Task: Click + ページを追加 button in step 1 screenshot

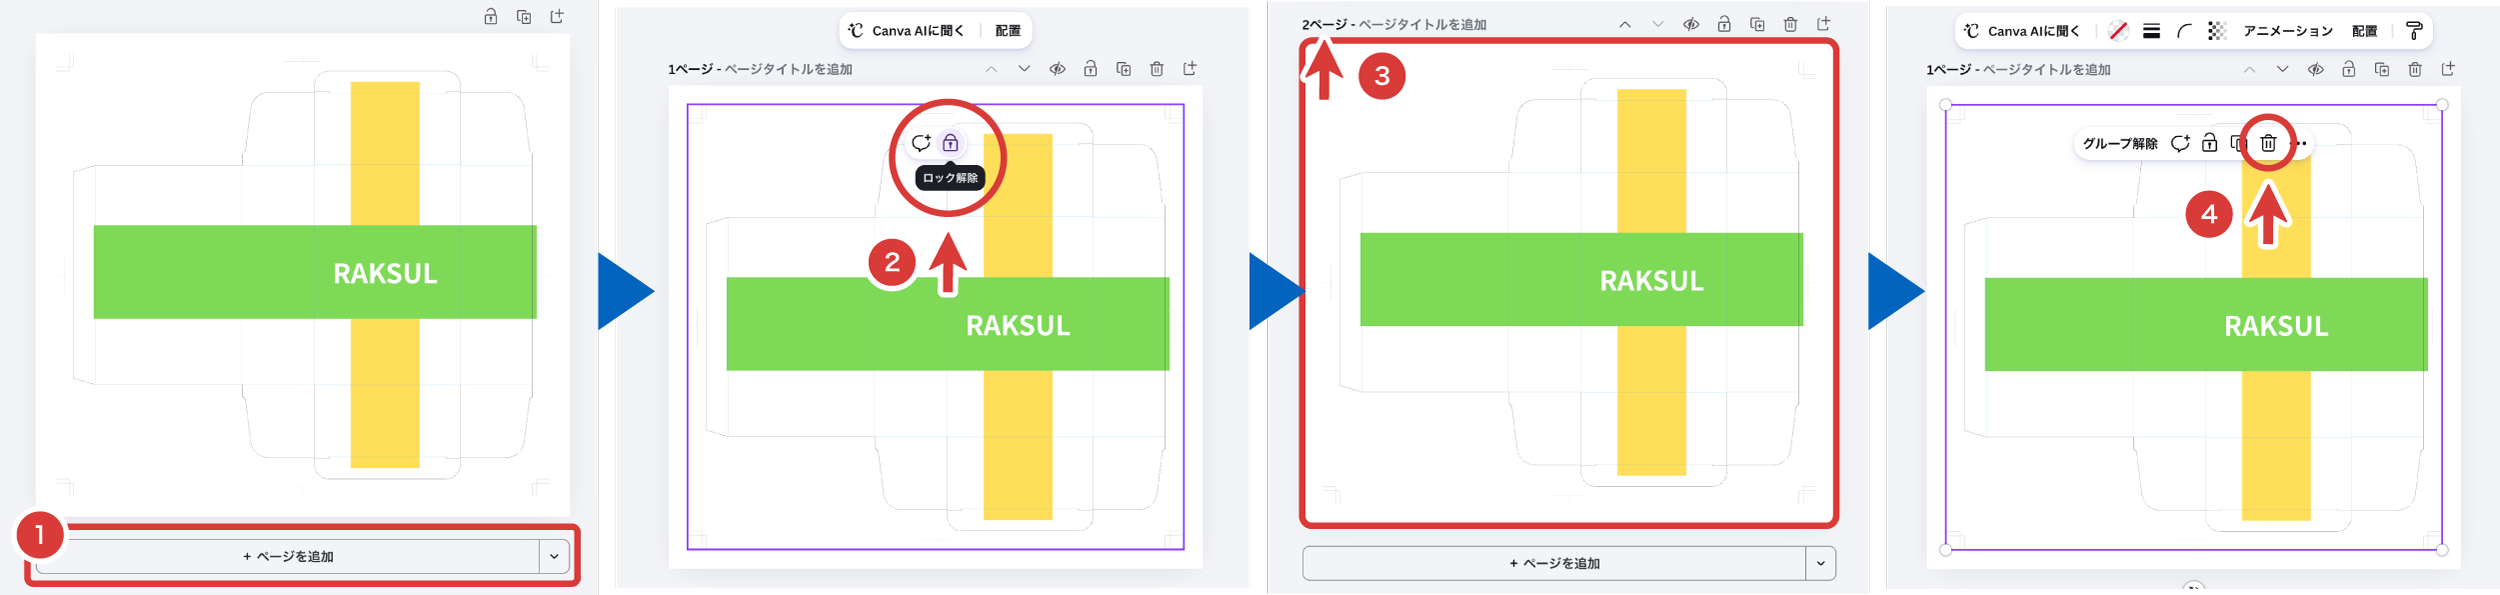Action: [288, 557]
